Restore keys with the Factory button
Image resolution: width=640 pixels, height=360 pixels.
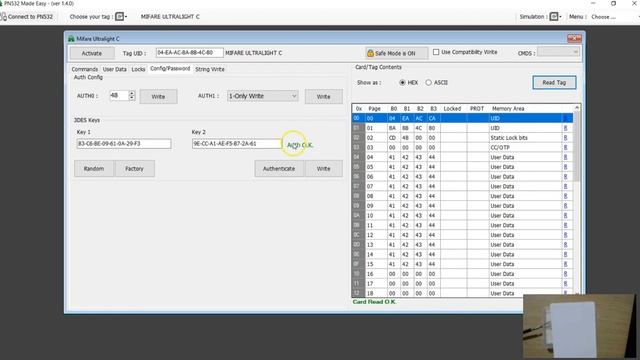pos(134,169)
